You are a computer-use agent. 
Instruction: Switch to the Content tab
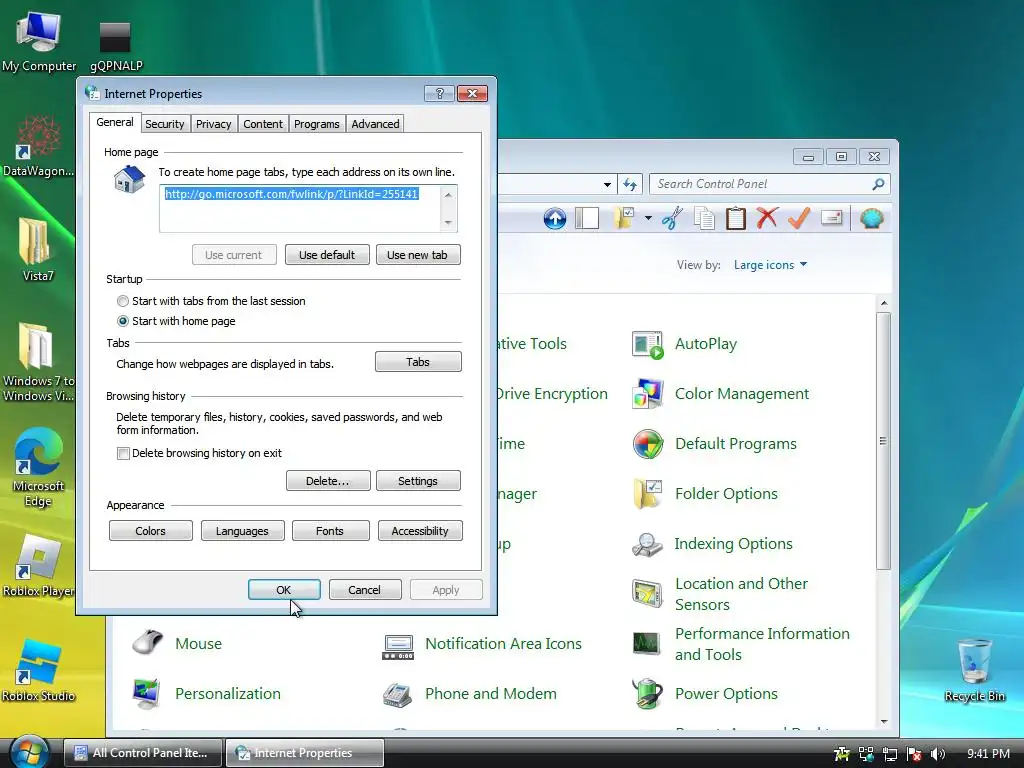click(x=263, y=124)
